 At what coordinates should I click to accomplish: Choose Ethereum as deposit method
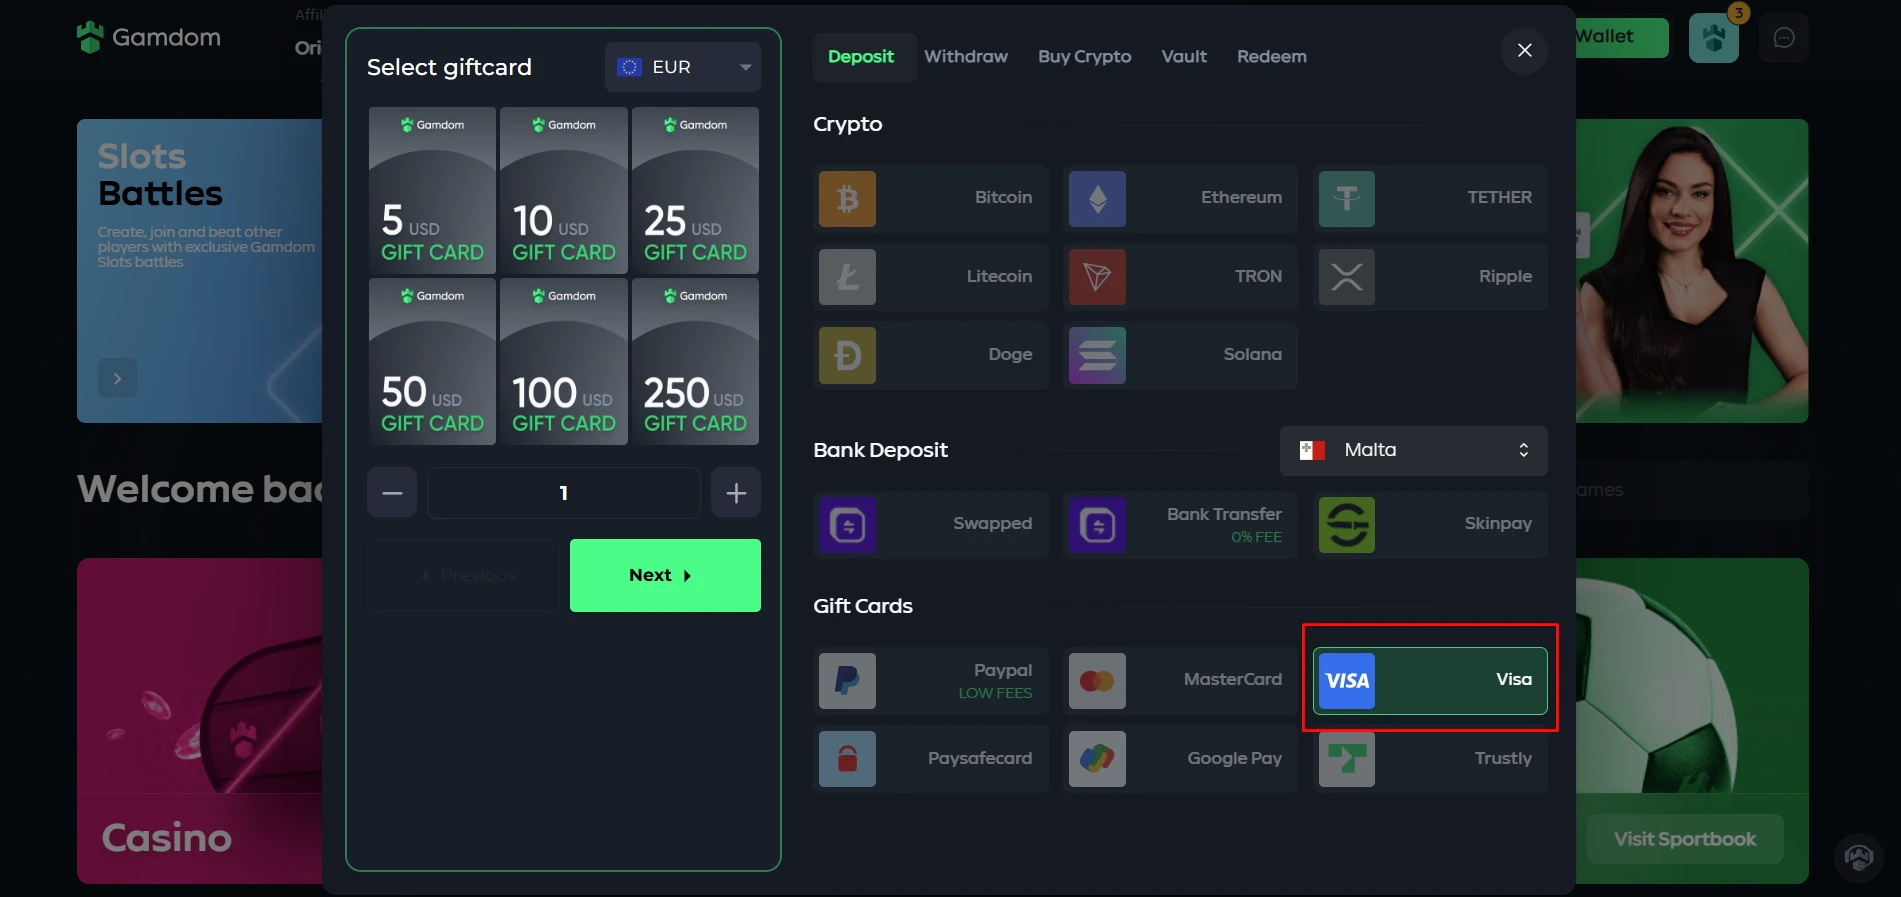coord(1180,198)
